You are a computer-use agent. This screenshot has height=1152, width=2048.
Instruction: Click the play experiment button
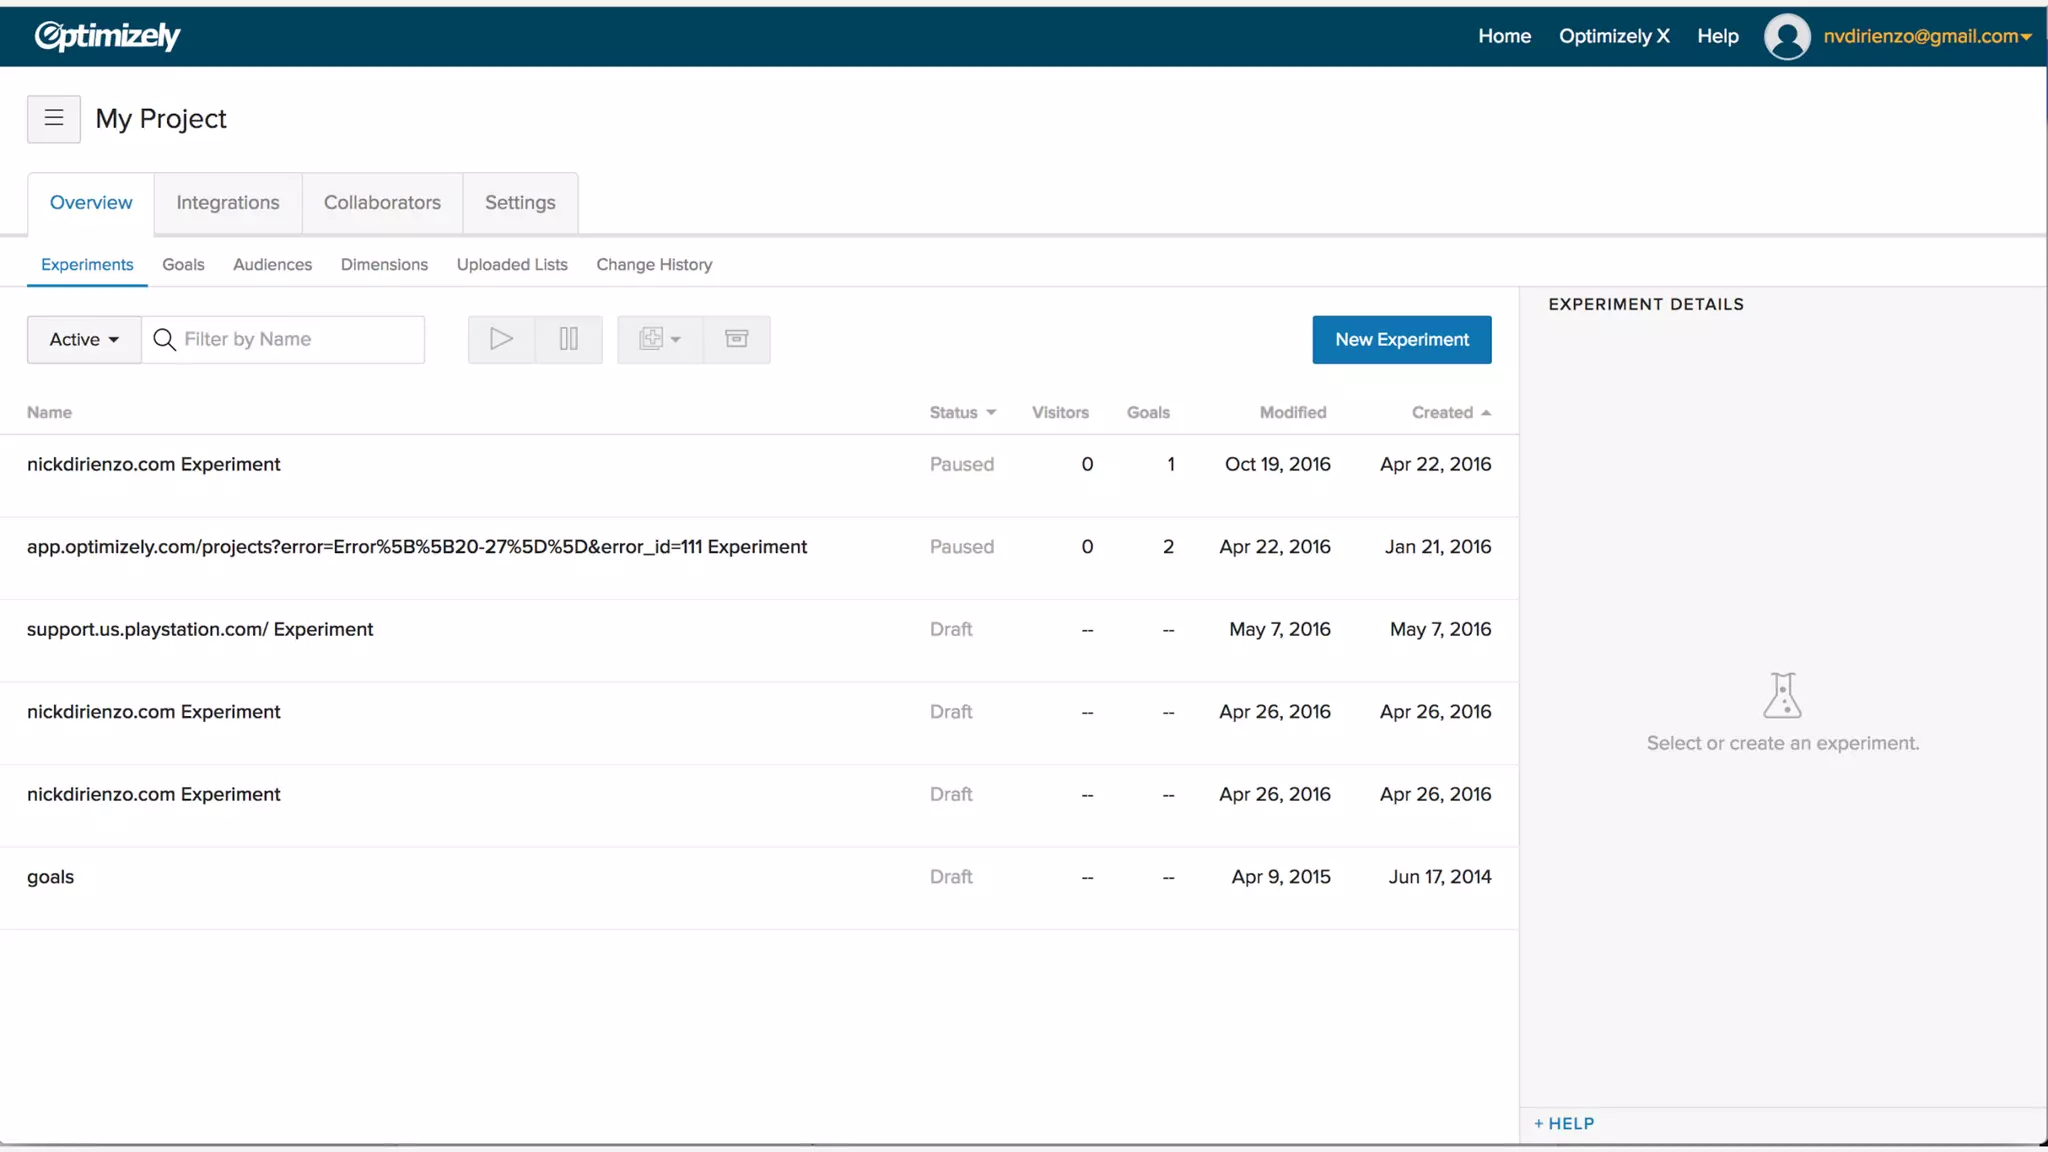tap(501, 340)
